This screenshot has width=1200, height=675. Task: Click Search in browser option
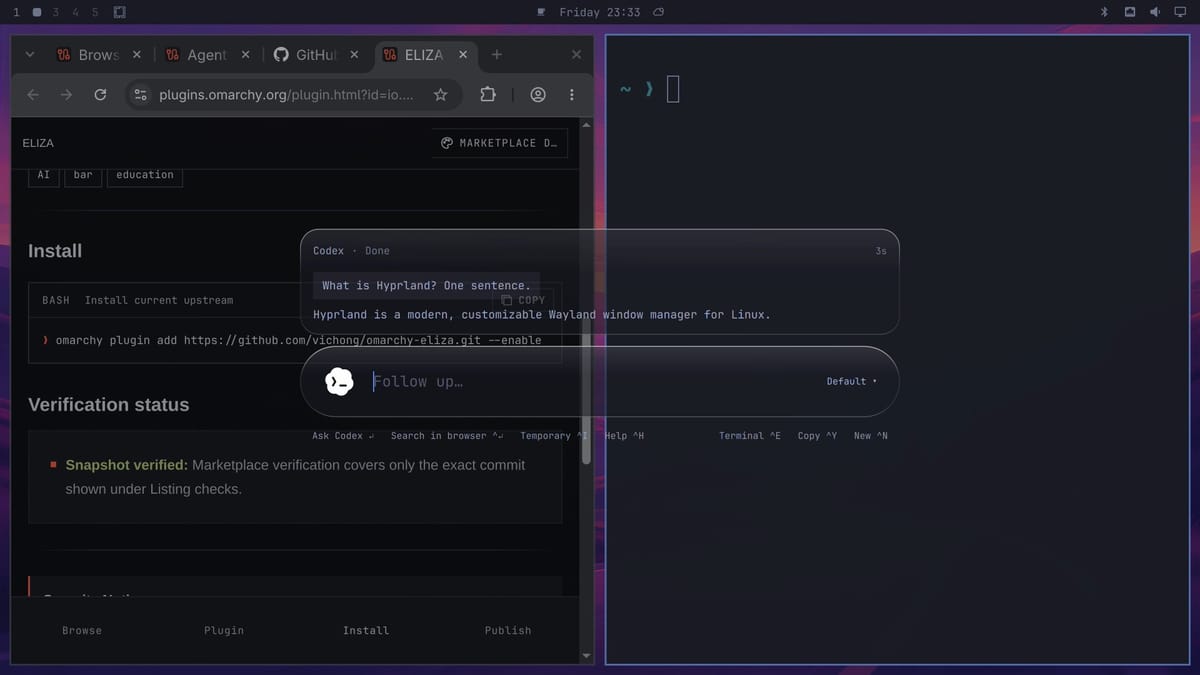[447, 436]
